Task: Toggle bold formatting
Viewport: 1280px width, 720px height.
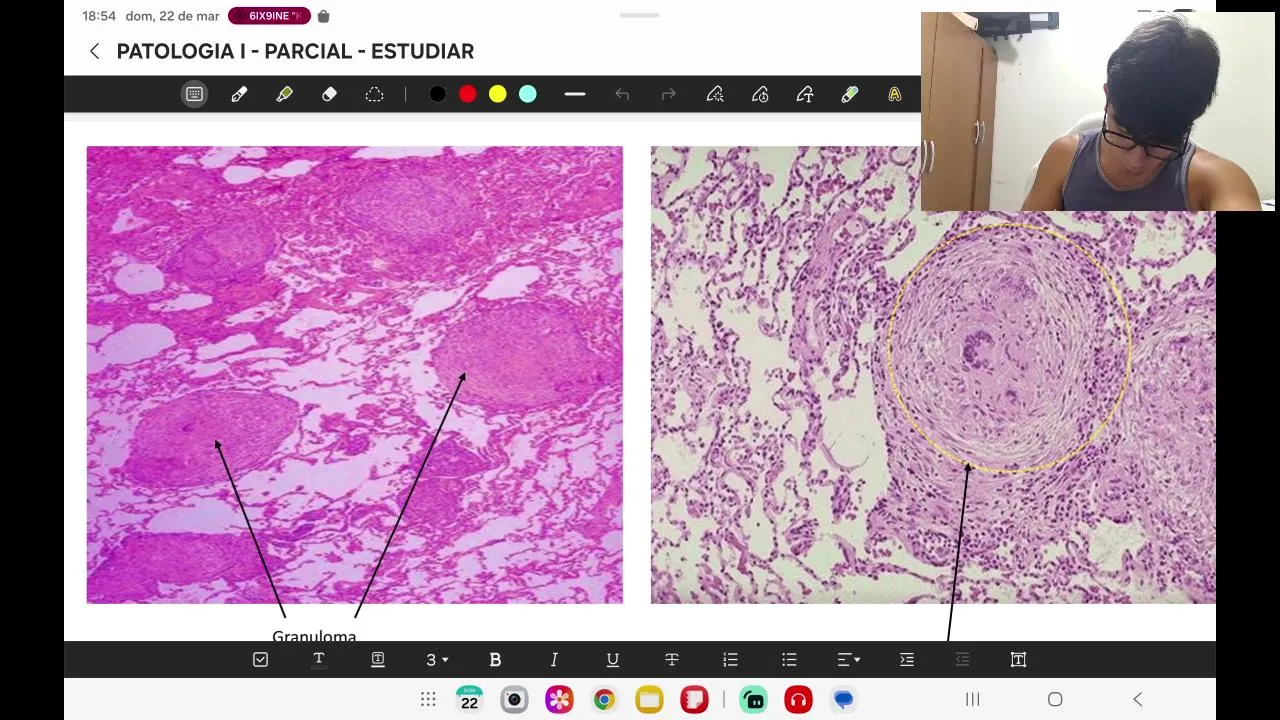Action: 495,659
